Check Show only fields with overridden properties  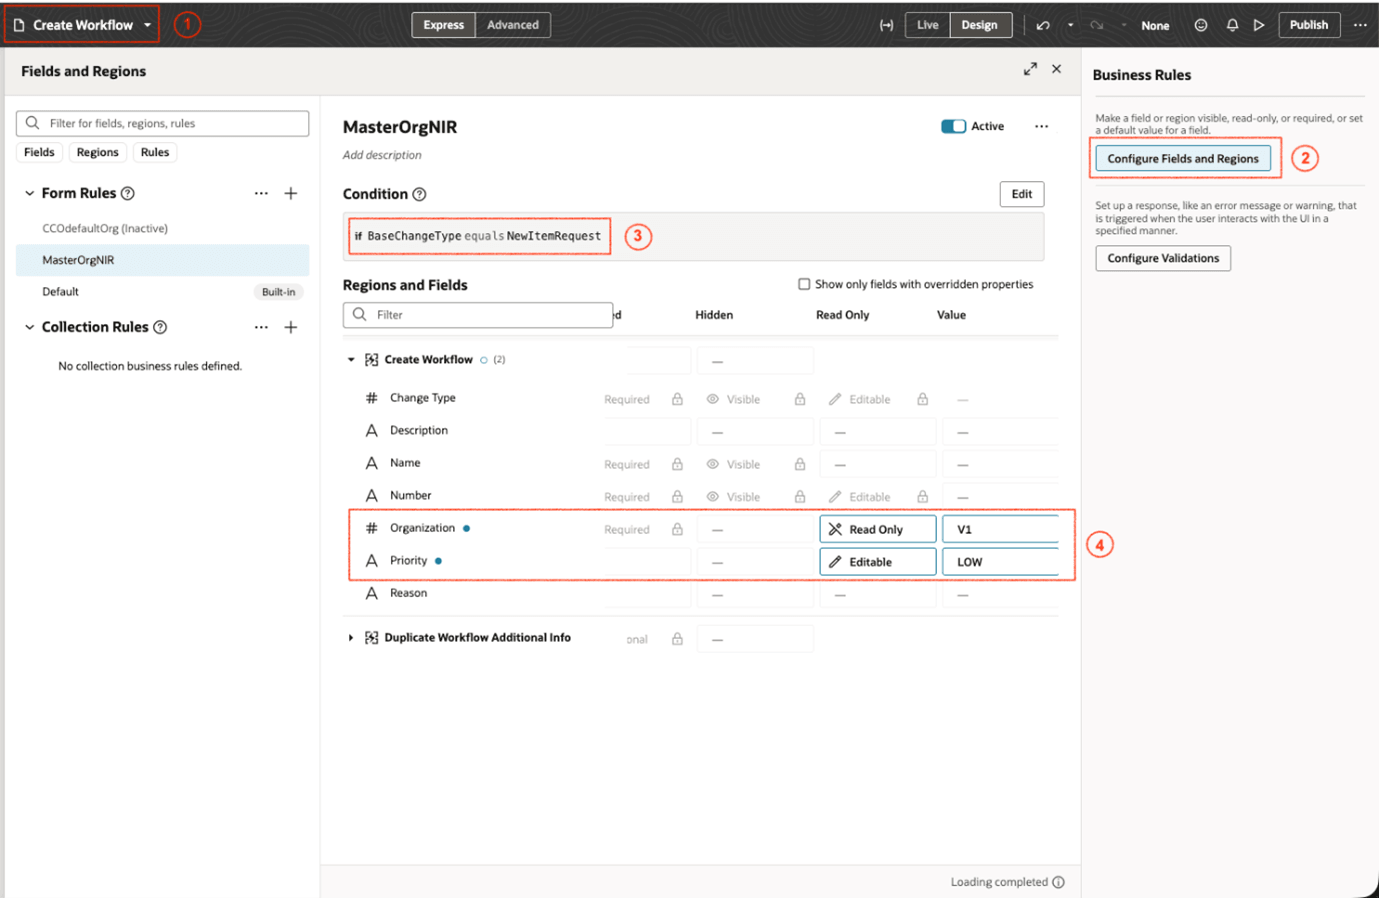pyautogui.click(x=804, y=284)
